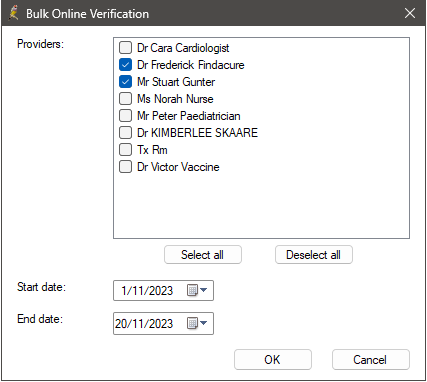427x382 pixels.
Task: Select the 'Dr Cara Cardiologist' provider name
Action: (183, 48)
